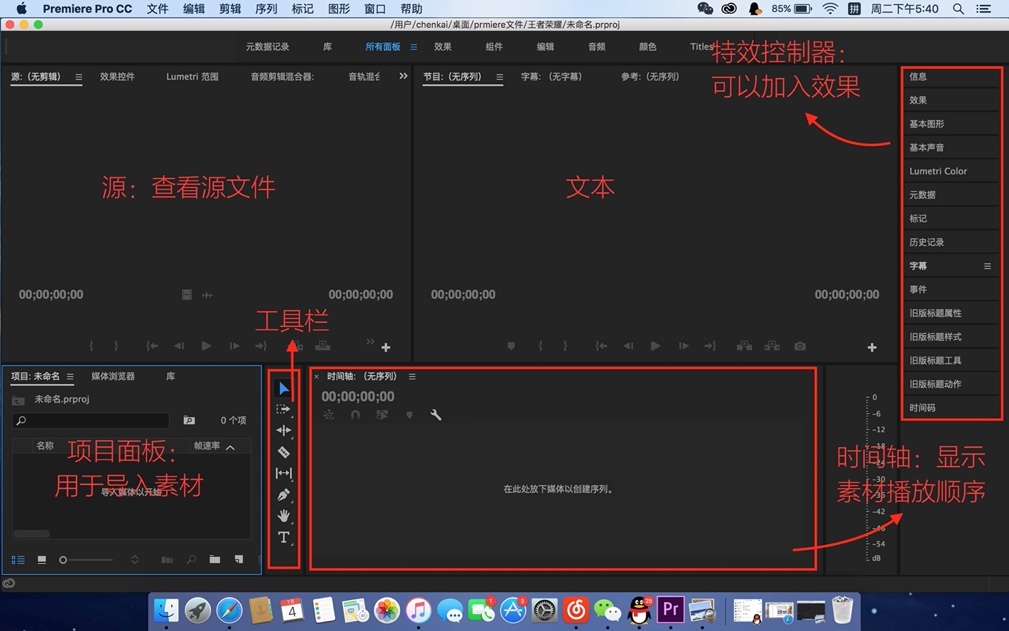Open the 历史记录 panel
Screen dimensions: 1009x631
click(930, 241)
